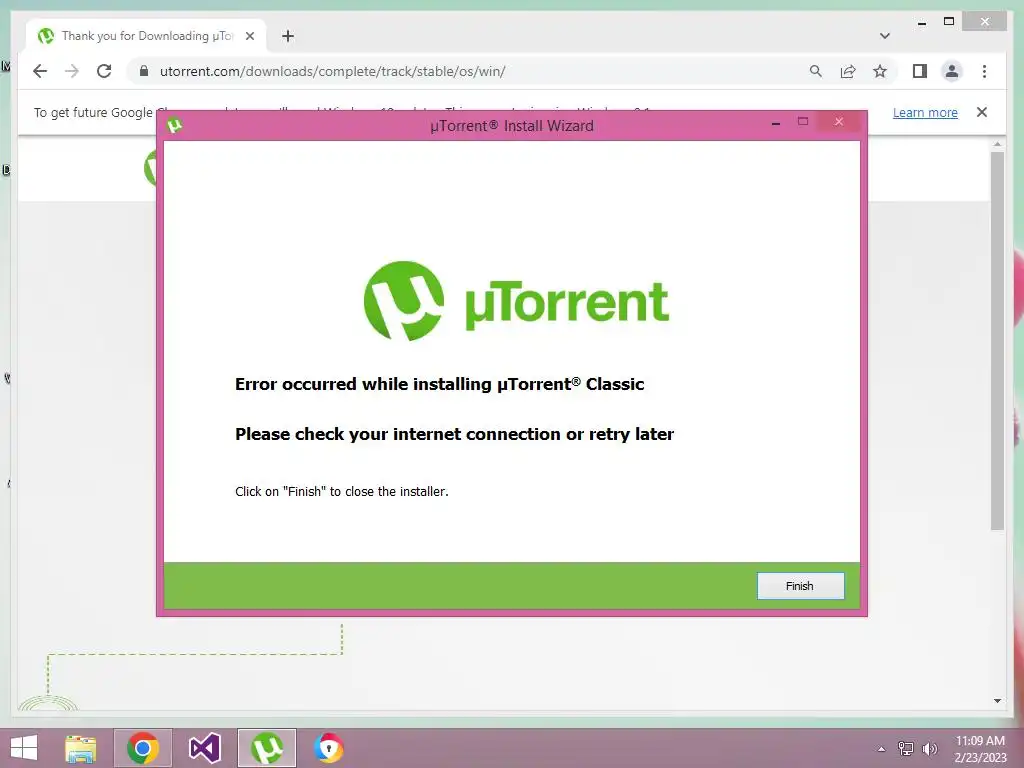Go forward to next page in Chrome

tap(72, 71)
